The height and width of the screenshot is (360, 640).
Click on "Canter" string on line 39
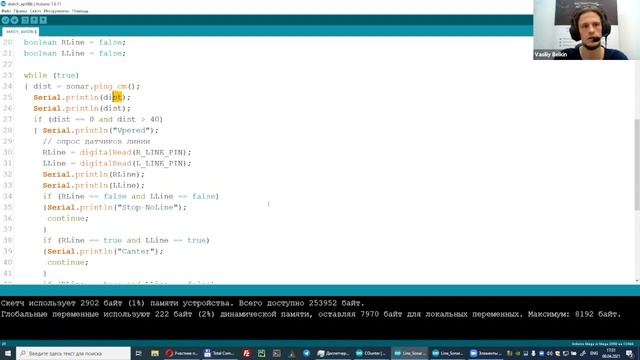point(137,251)
